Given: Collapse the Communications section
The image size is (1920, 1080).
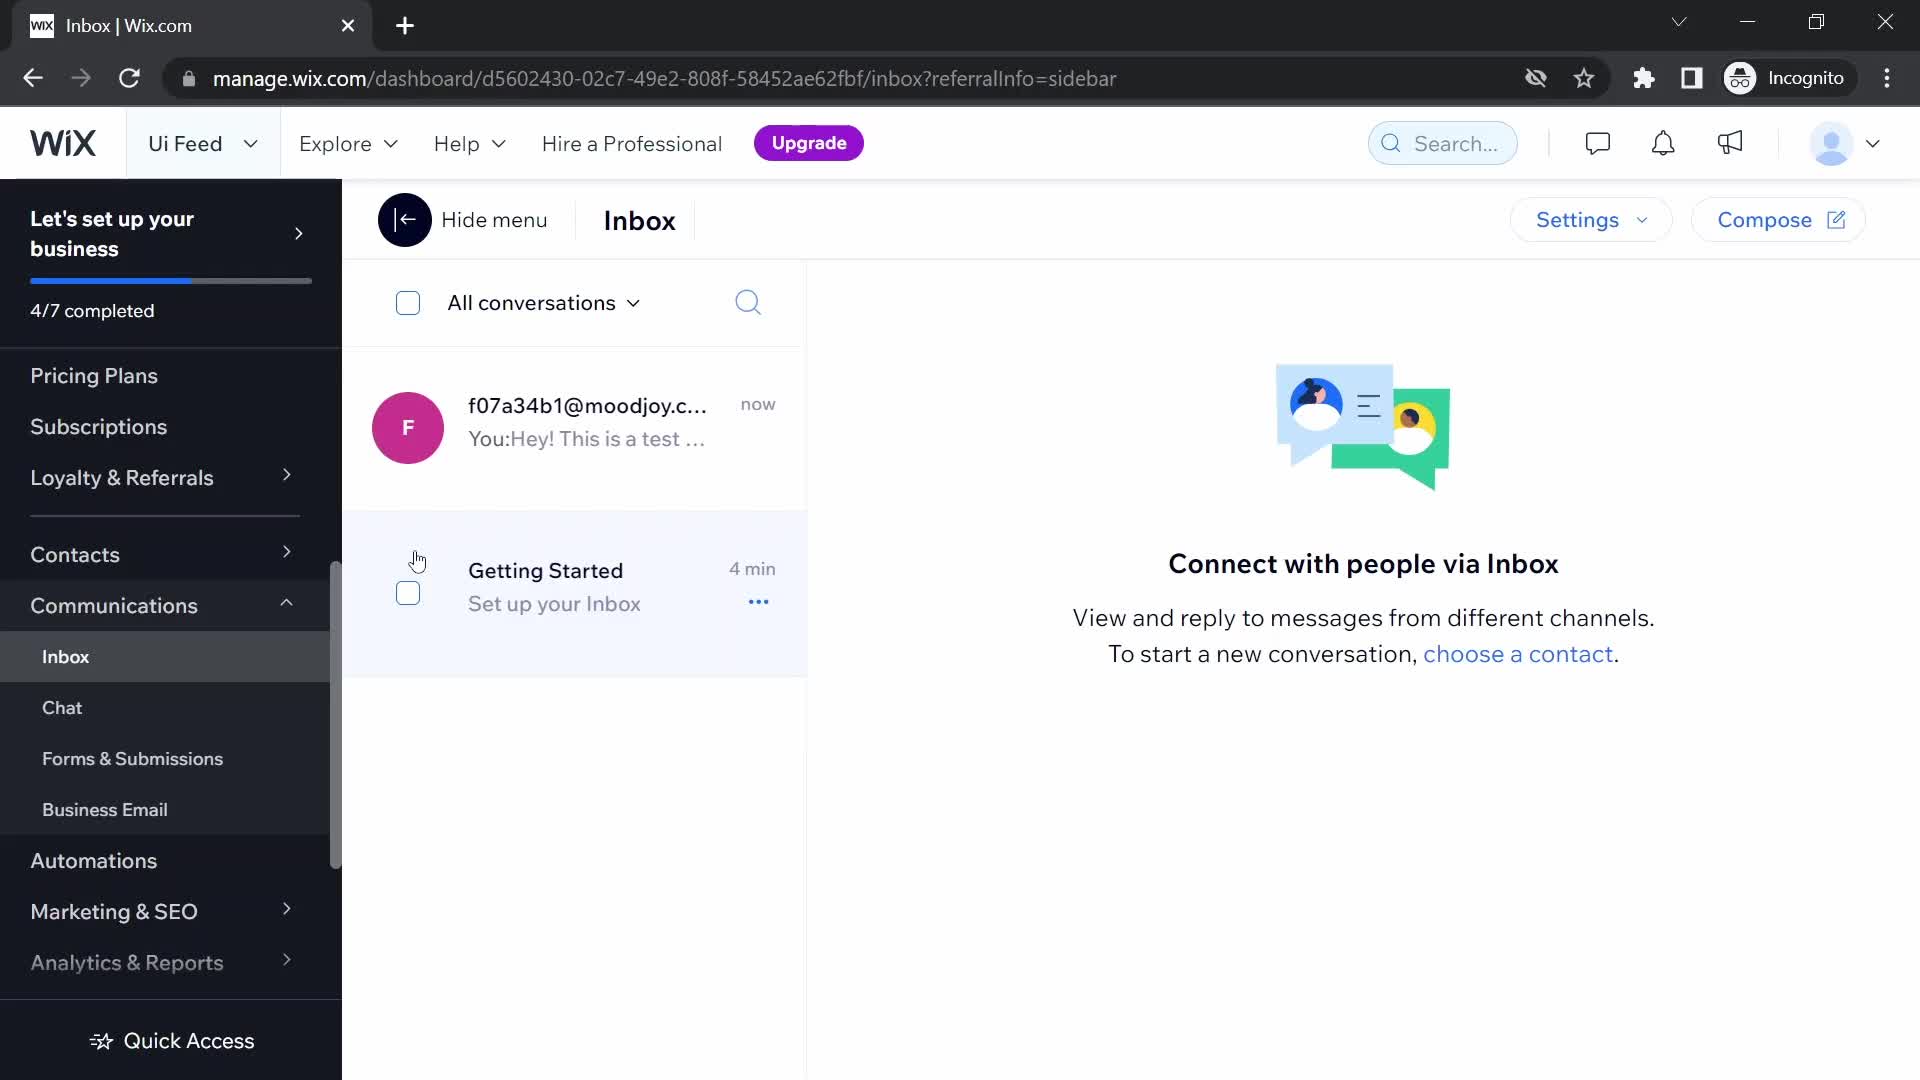Looking at the screenshot, I should click(286, 603).
